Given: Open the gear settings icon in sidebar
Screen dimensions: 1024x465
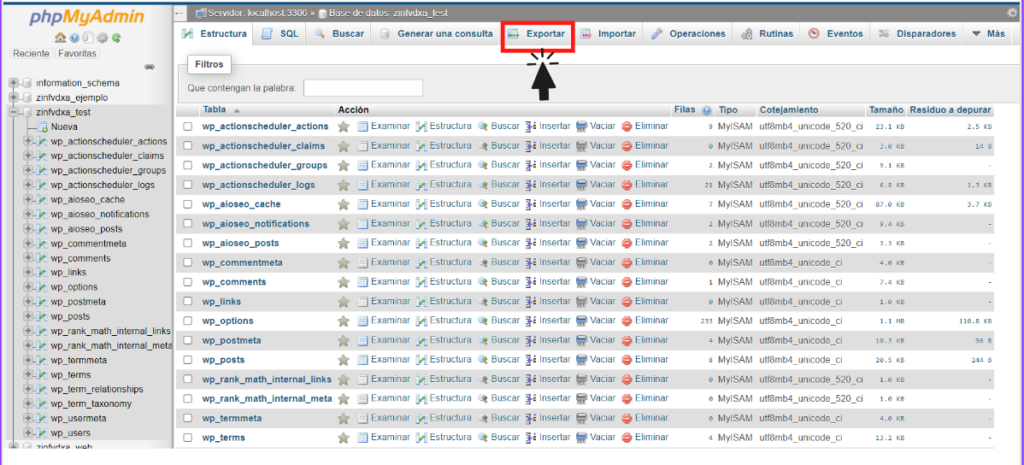Looking at the screenshot, I should (x=103, y=38).
